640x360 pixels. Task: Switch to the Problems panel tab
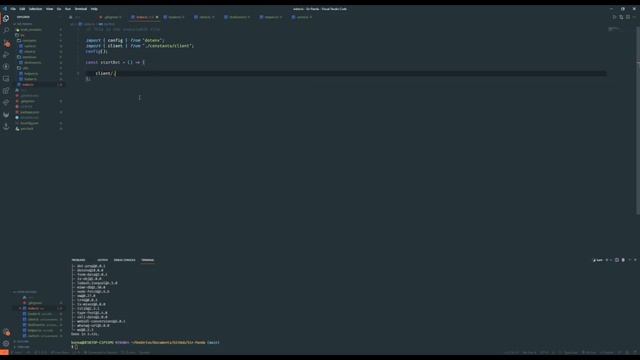(78, 260)
